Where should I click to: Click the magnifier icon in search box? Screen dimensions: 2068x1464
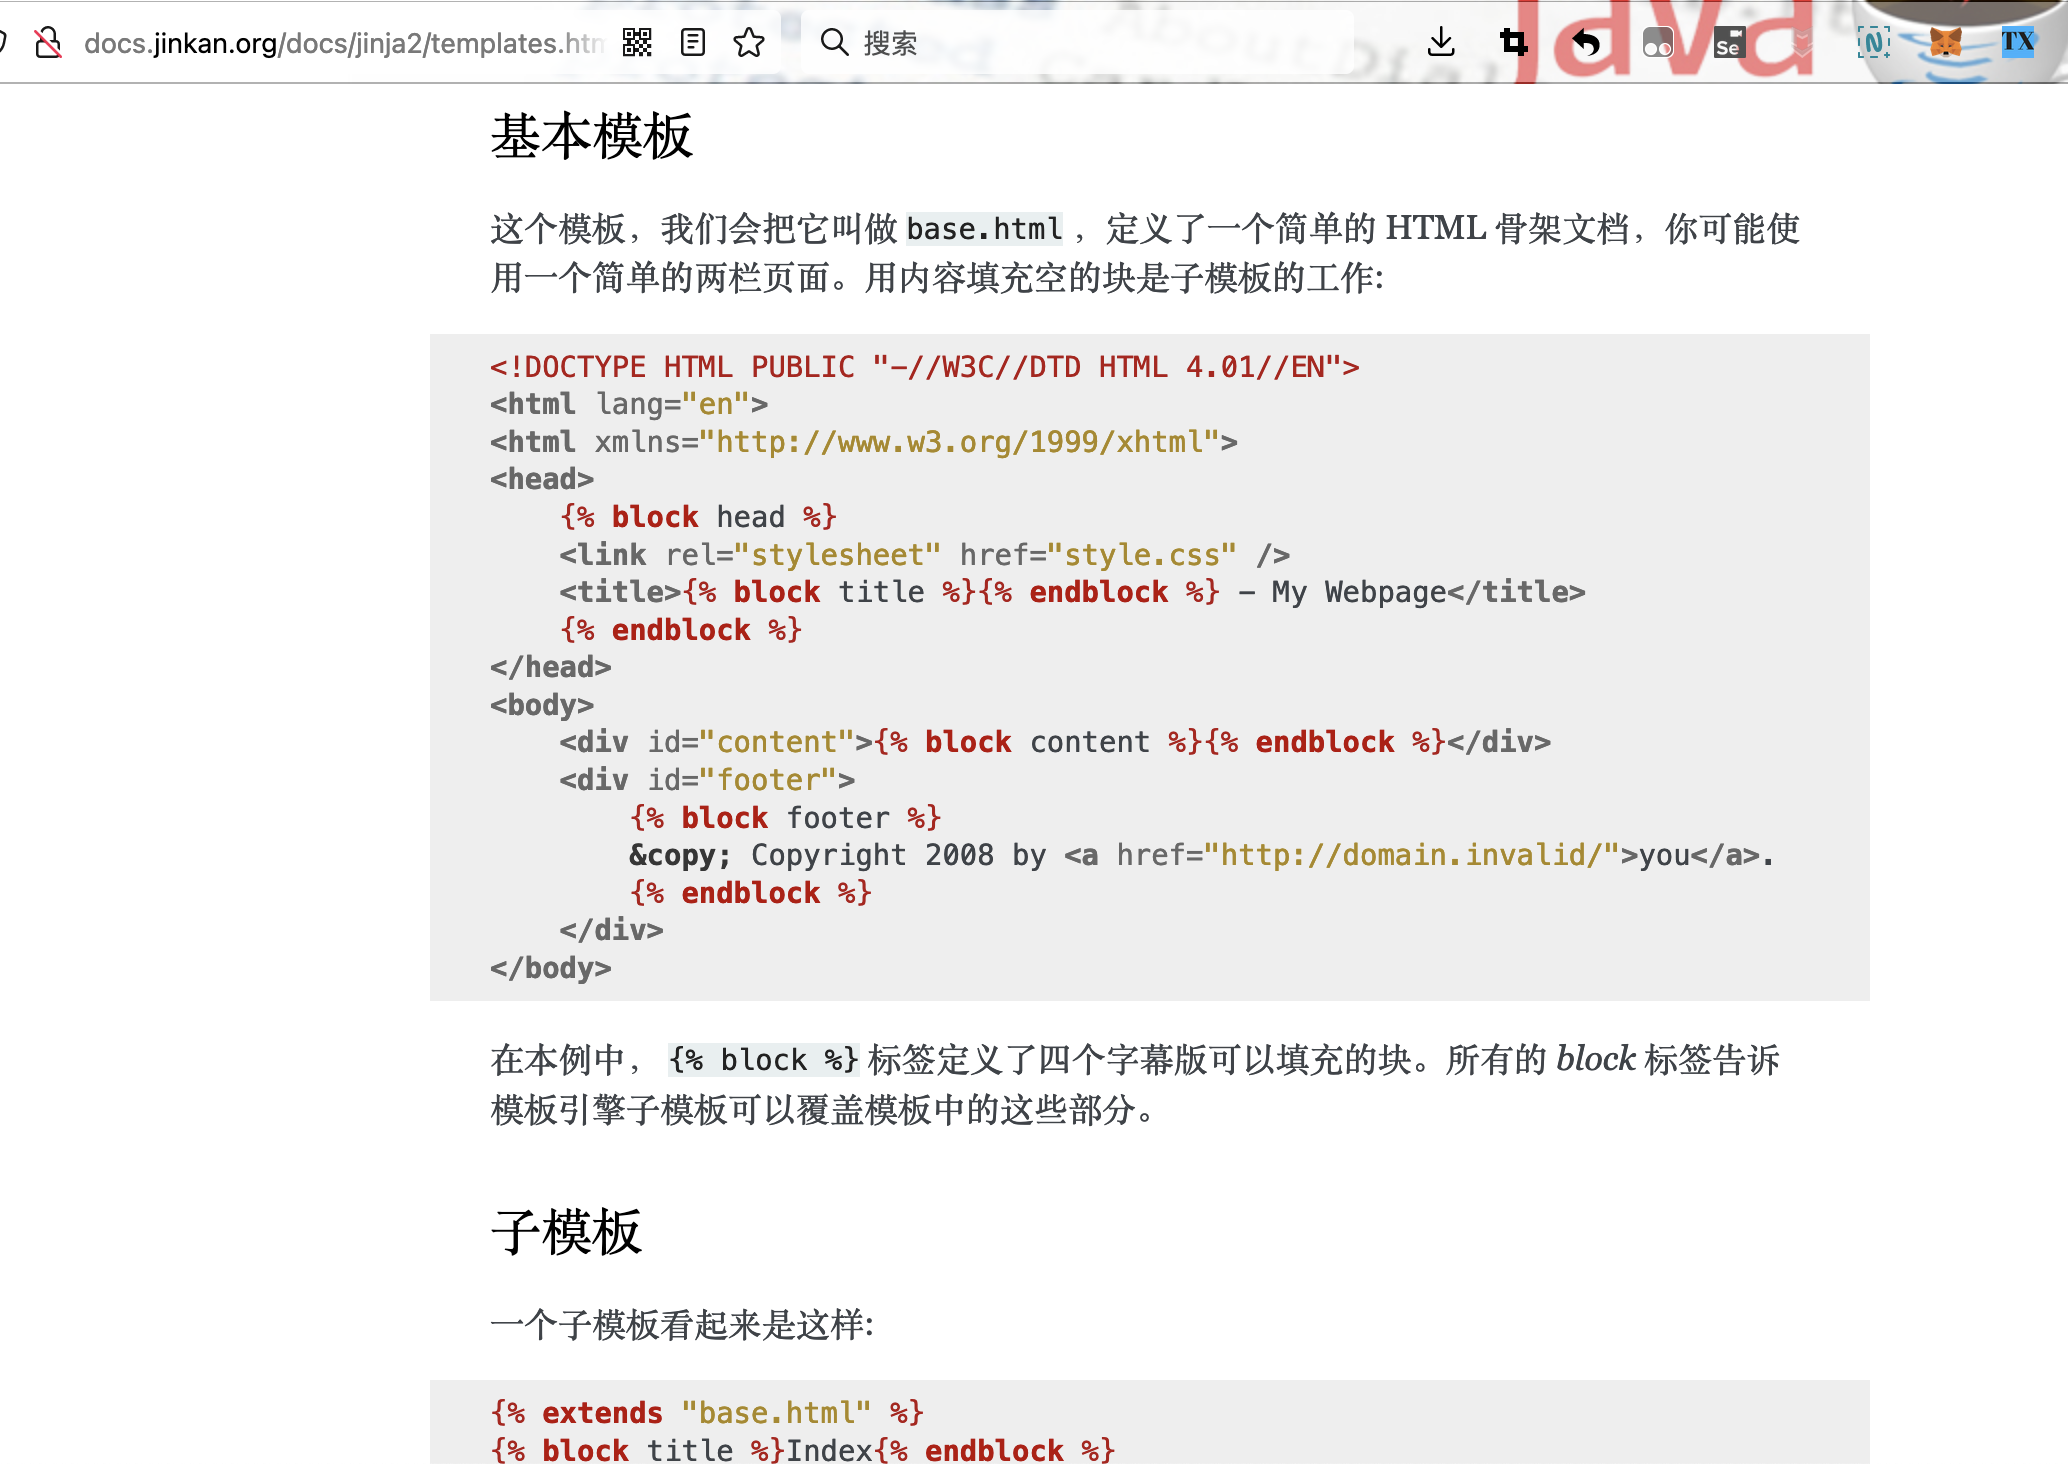(834, 42)
